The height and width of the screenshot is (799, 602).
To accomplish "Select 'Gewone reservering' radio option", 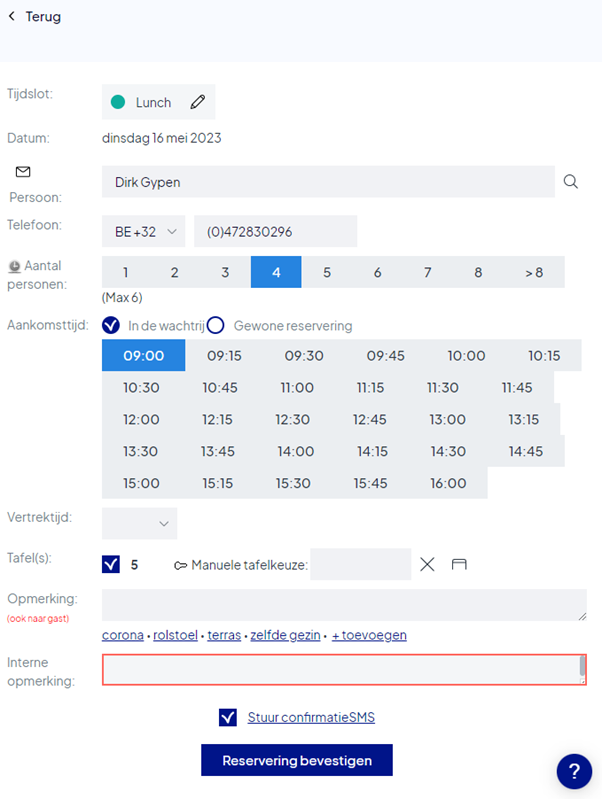I will pos(216,325).
